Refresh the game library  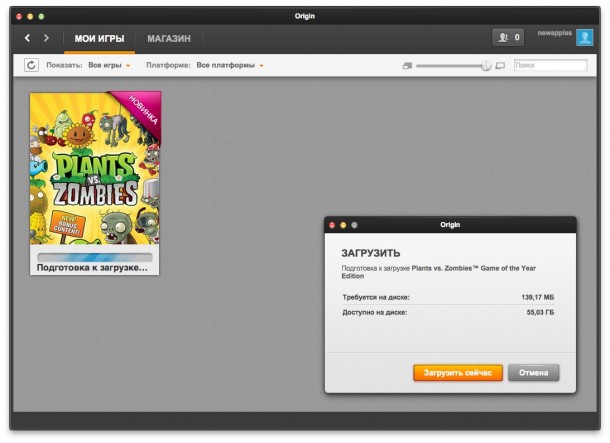pos(31,65)
